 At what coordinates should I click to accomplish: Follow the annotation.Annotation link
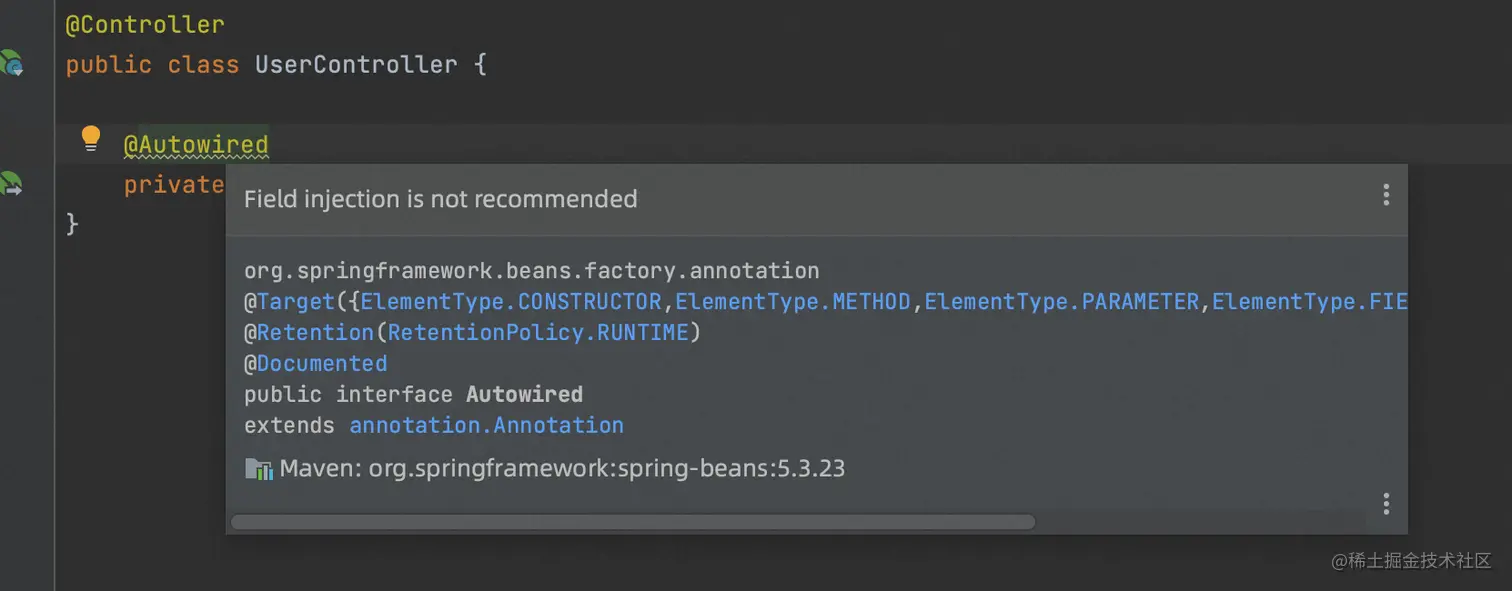[486, 425]
